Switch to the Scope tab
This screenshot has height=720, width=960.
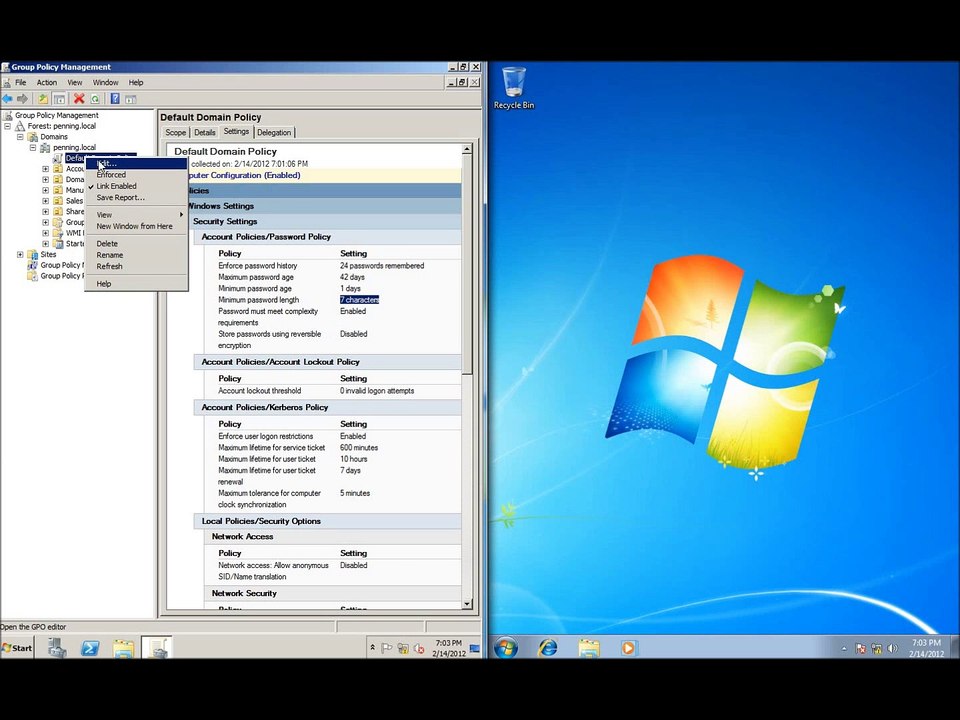click(x=175, y=132)
